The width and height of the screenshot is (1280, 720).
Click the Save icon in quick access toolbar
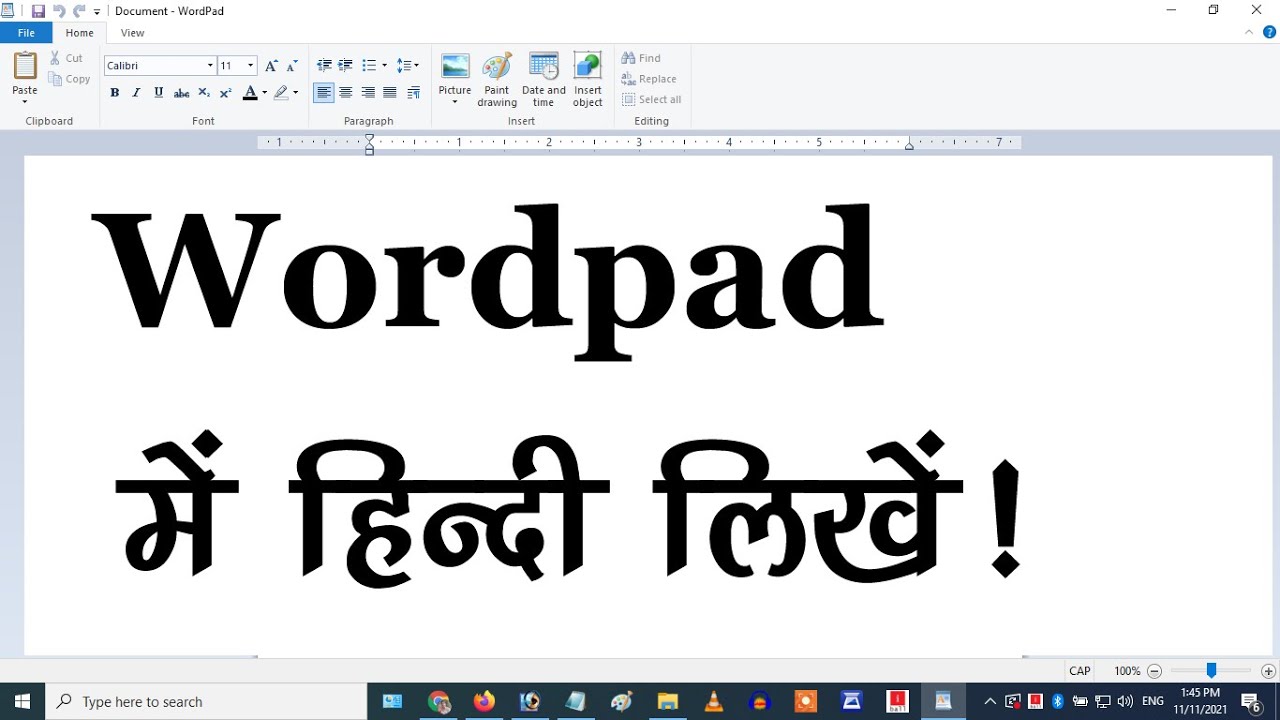(x=38, y=11)
